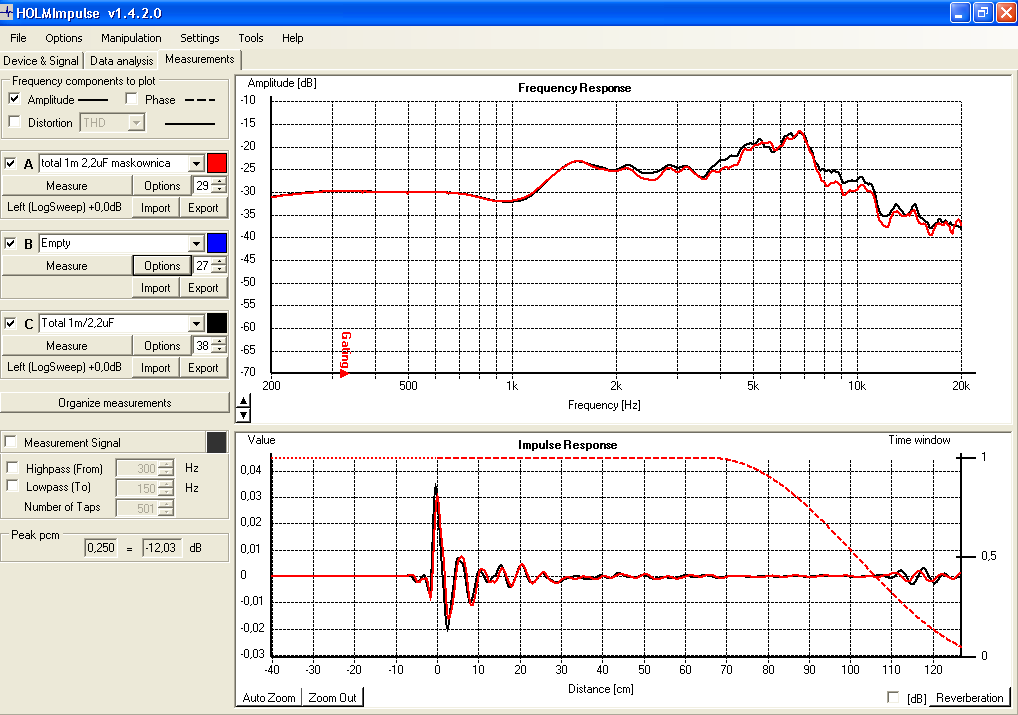Click the Peak pcm value field
The image size is (1018, 715).
pos(101,547)
